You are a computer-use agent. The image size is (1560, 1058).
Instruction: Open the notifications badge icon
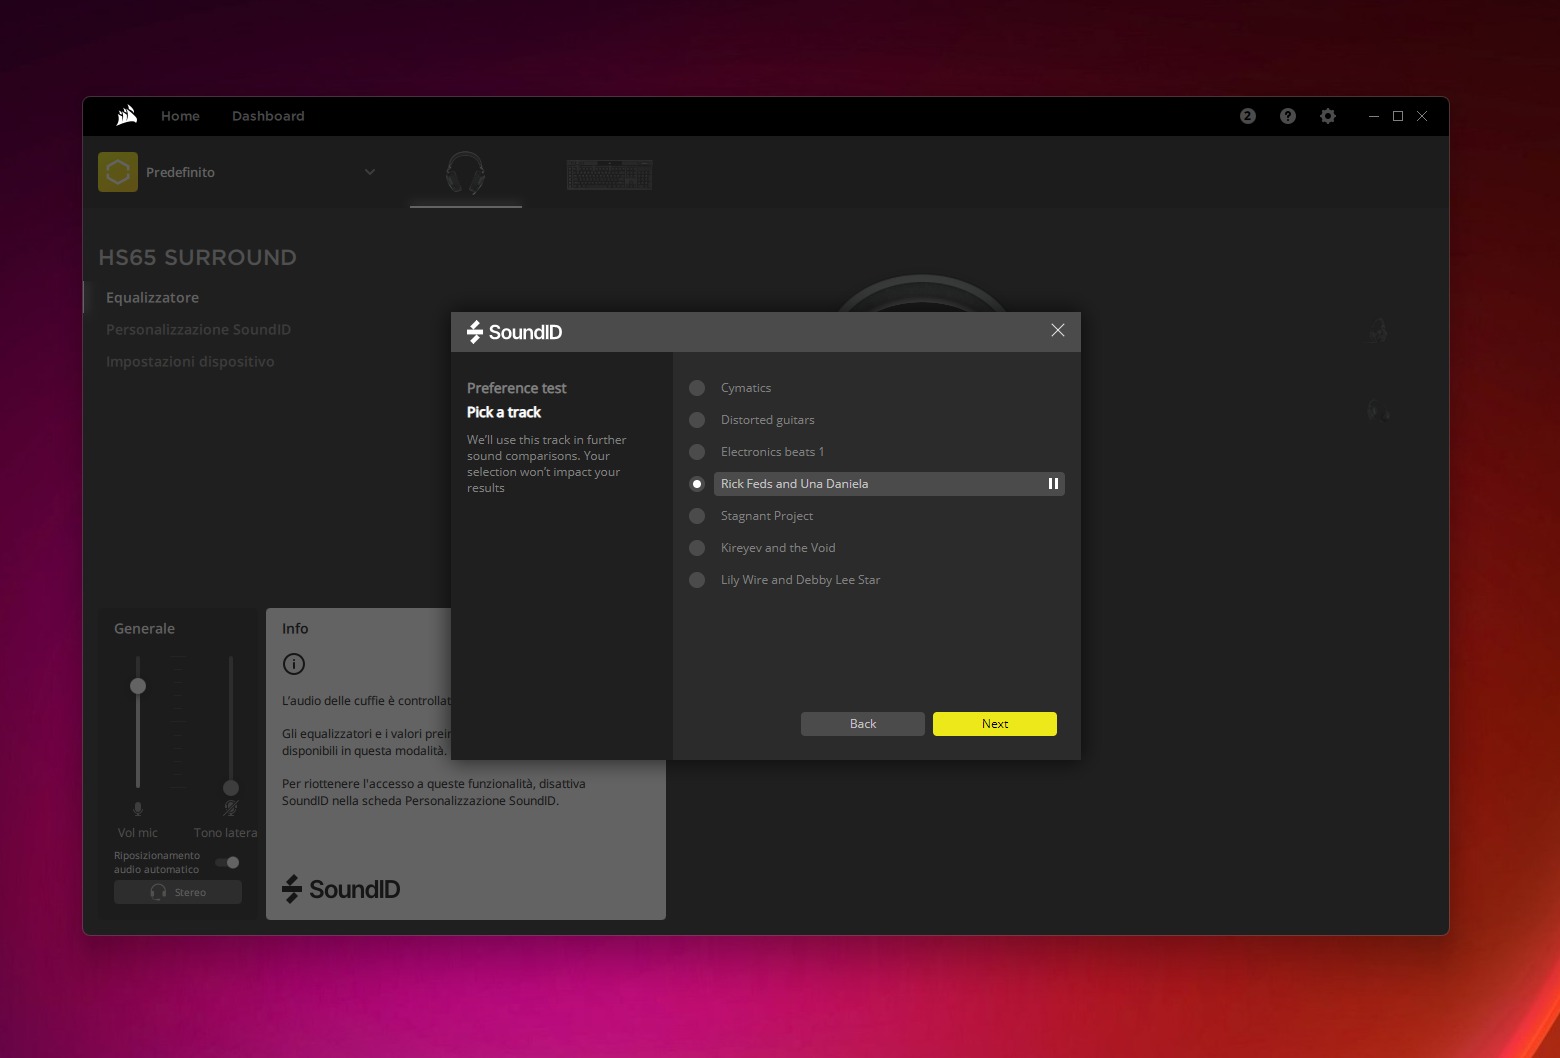[1247, 116]
